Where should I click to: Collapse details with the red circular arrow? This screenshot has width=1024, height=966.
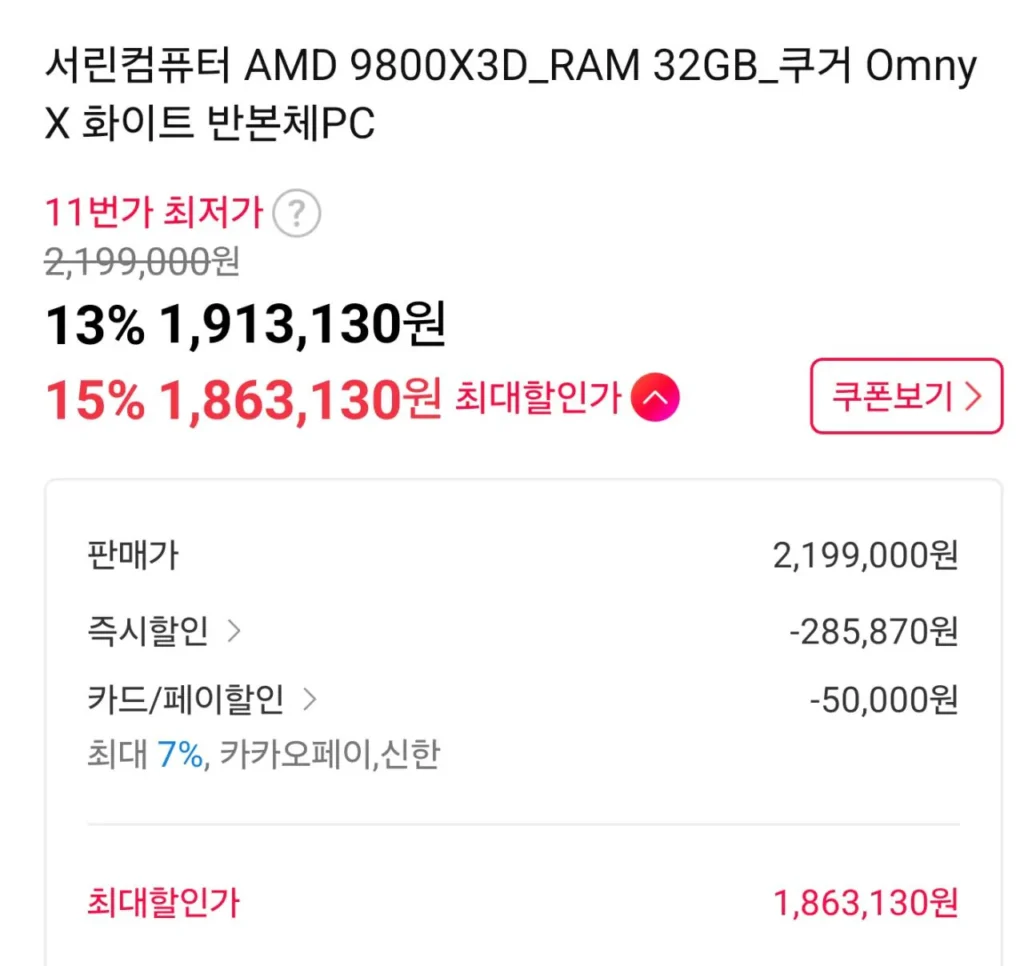point(655,399)
